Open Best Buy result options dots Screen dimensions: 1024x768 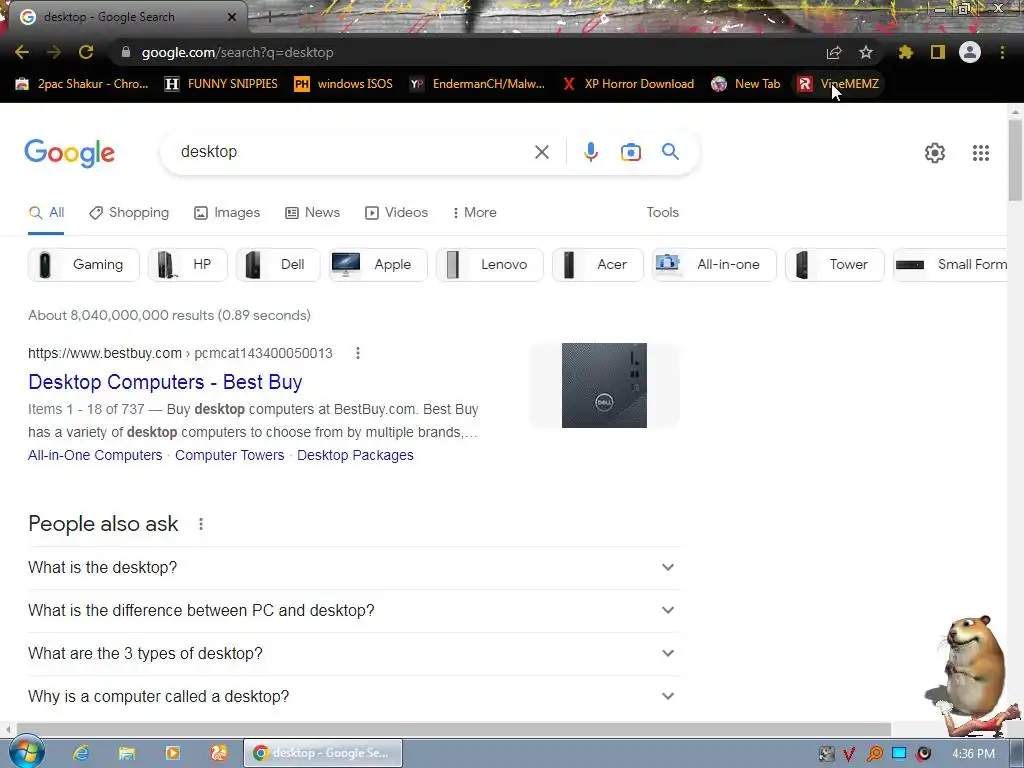(357, 353)
